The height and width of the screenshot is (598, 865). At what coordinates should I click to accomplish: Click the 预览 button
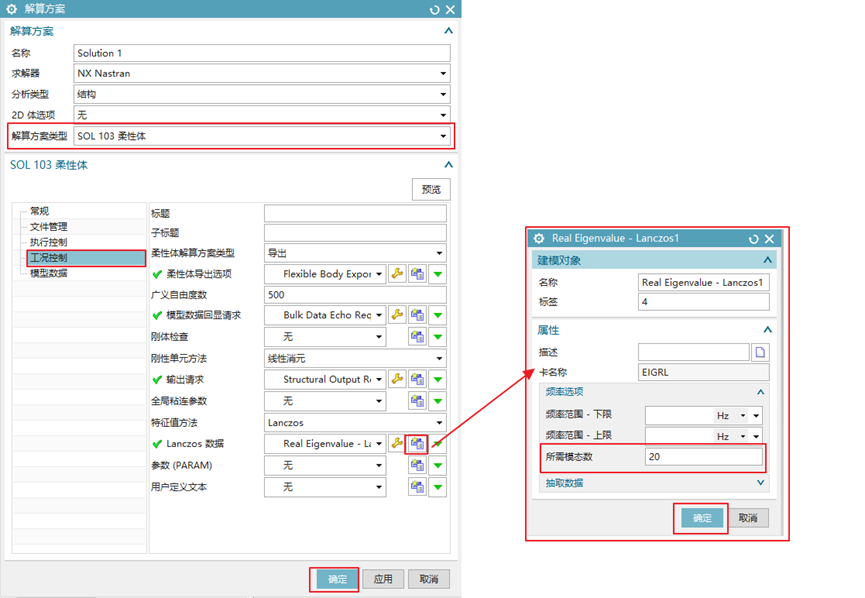(431, 189)
